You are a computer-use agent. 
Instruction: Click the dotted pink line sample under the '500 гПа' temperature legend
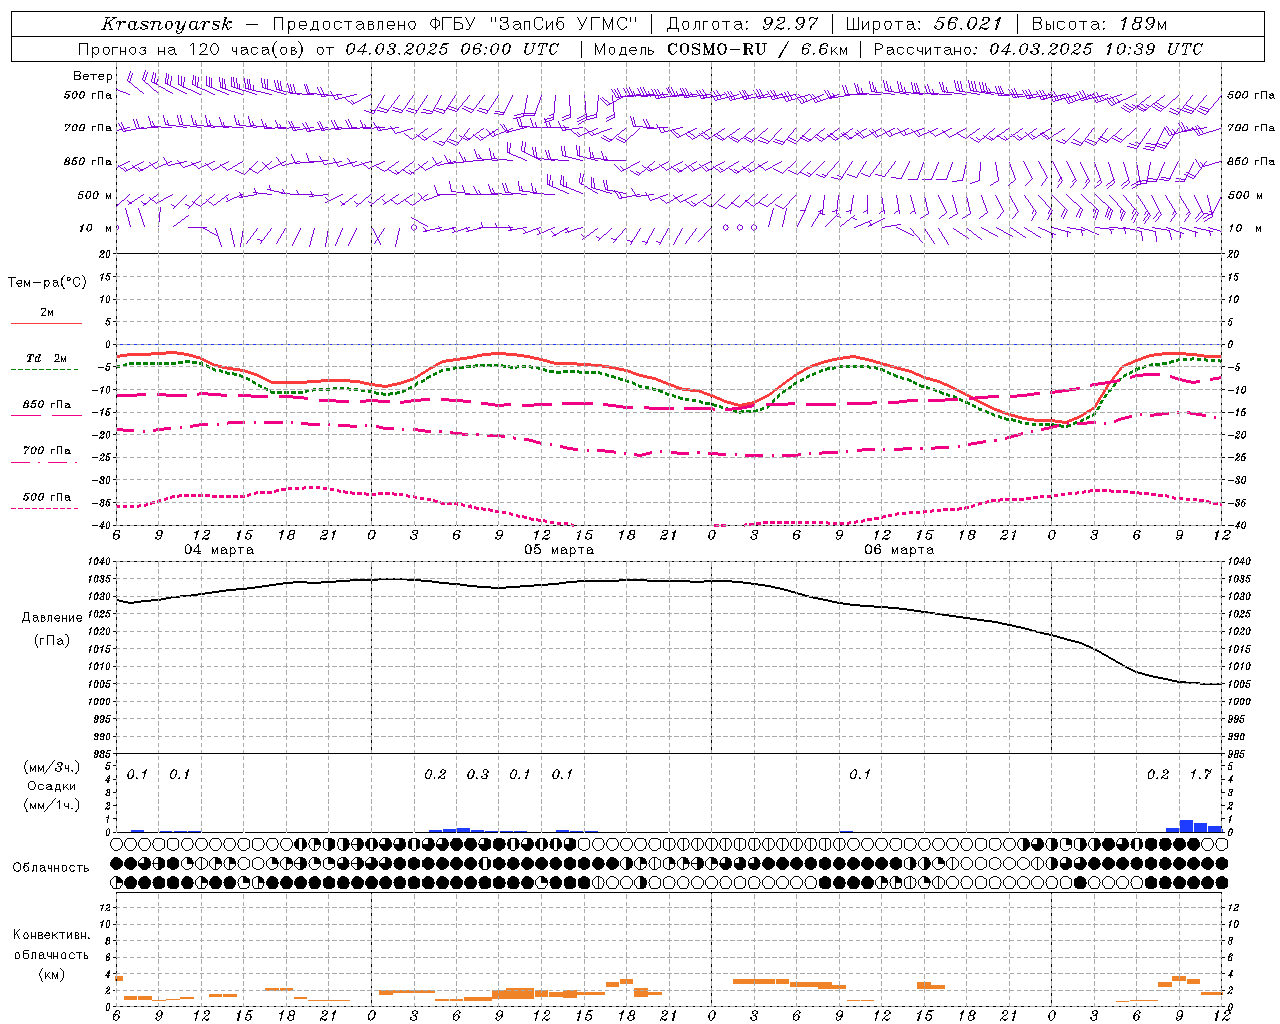click(44, 509)
